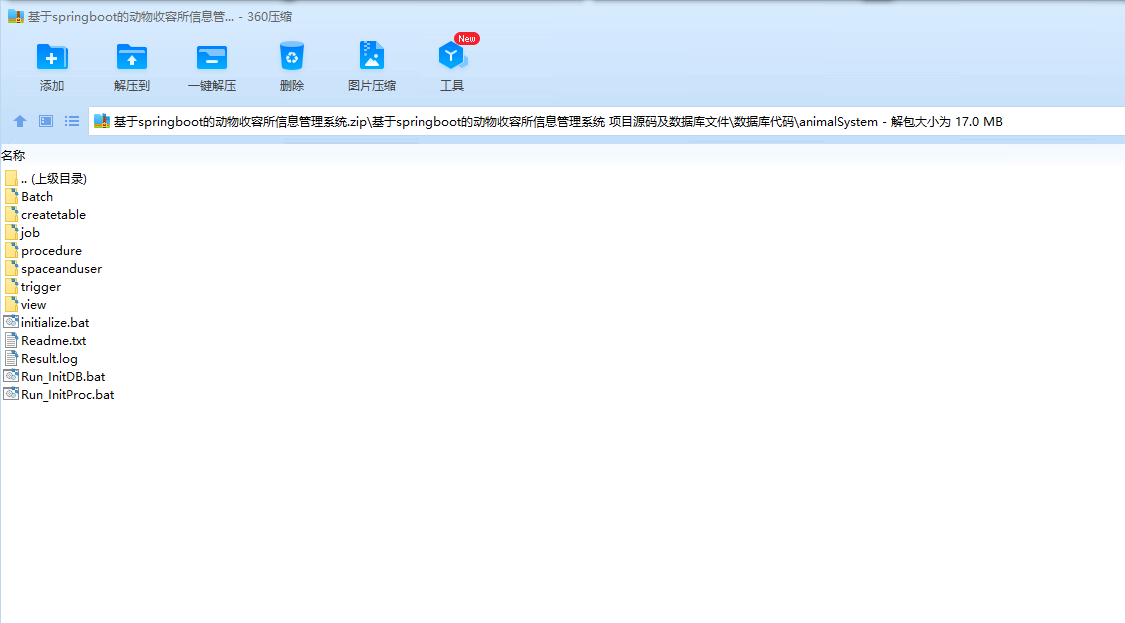Go up one level with the arrow icon

20,121
